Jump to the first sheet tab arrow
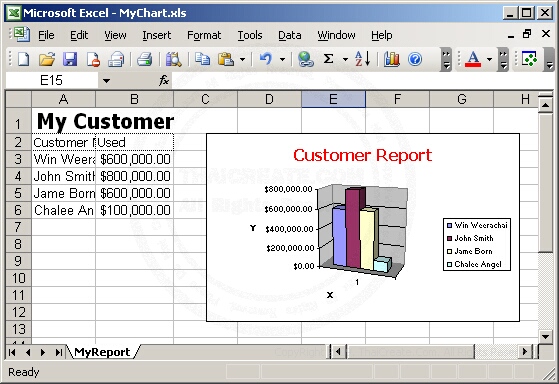This screenshot has width=559, height=384. [12, 352]
